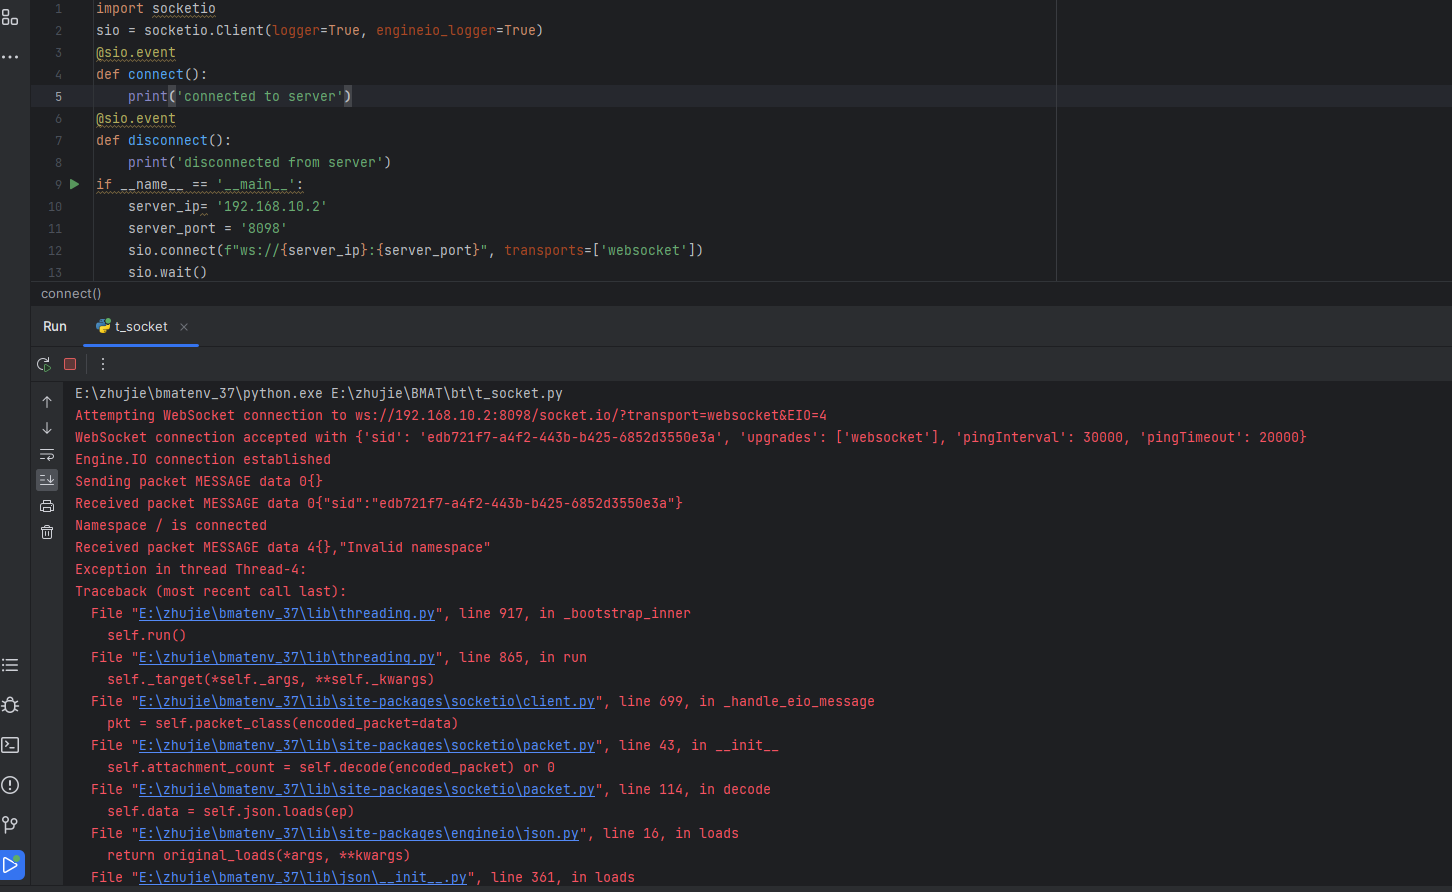This screenshot has width=1452, height=892.
Task: Open the connect() breadcrumb popup
Action: [70, 293]
